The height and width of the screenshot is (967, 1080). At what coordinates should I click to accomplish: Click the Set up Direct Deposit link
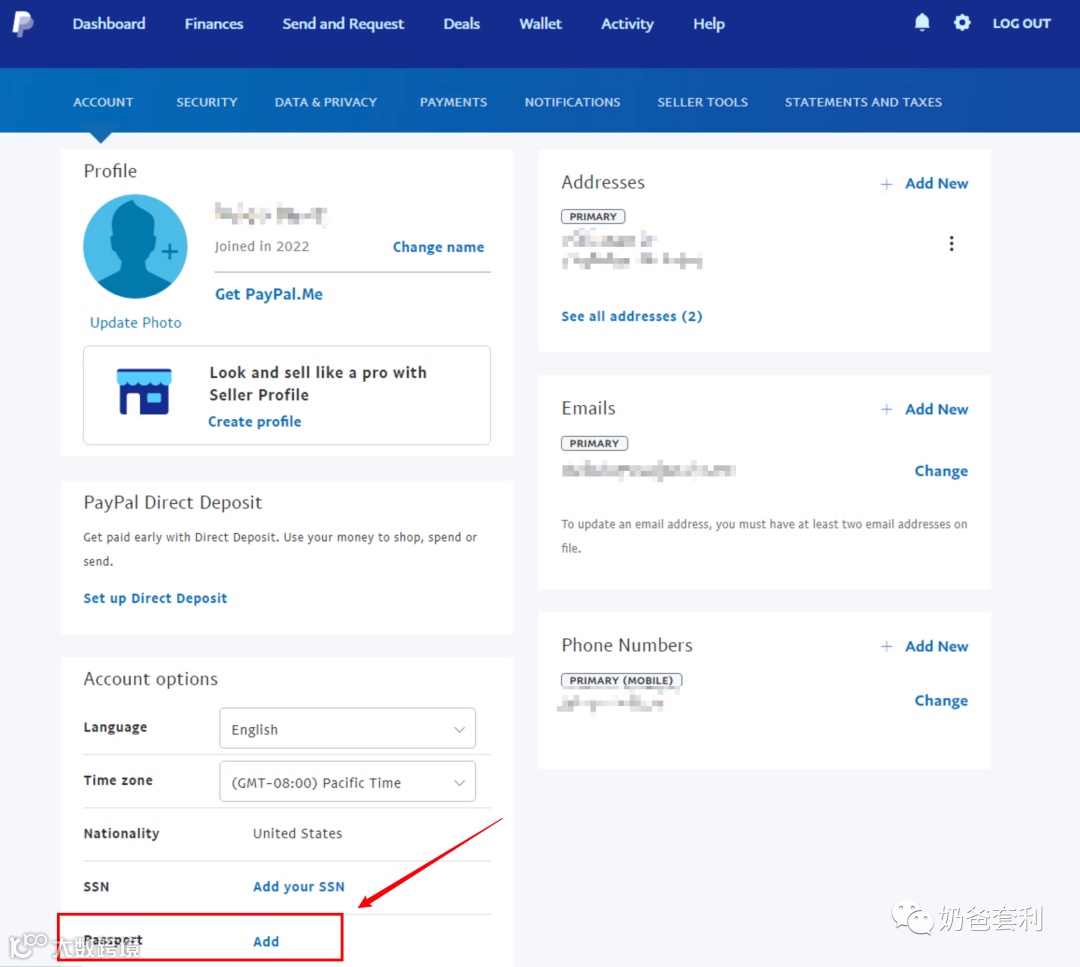coord(155,598)
